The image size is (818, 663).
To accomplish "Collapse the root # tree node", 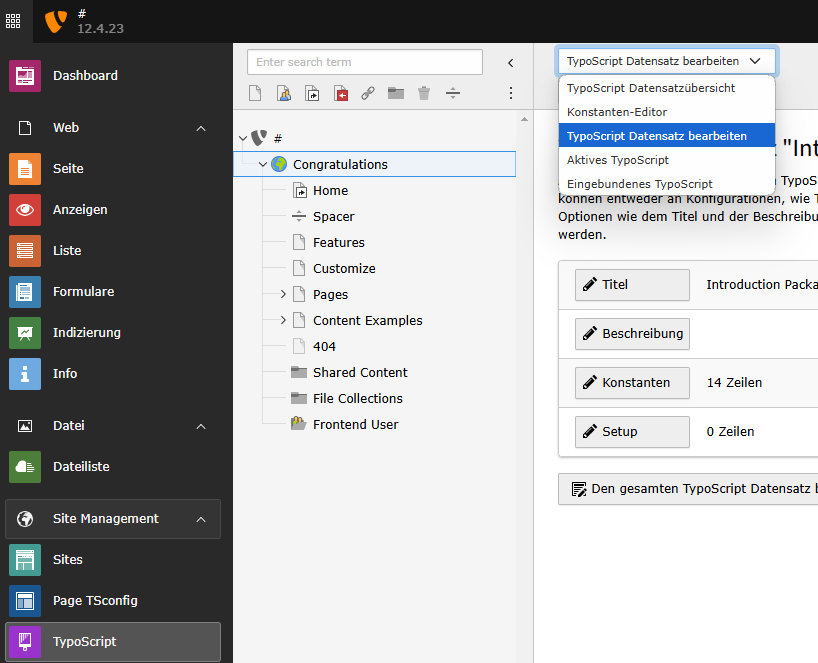I will click(x=243, y=138).
